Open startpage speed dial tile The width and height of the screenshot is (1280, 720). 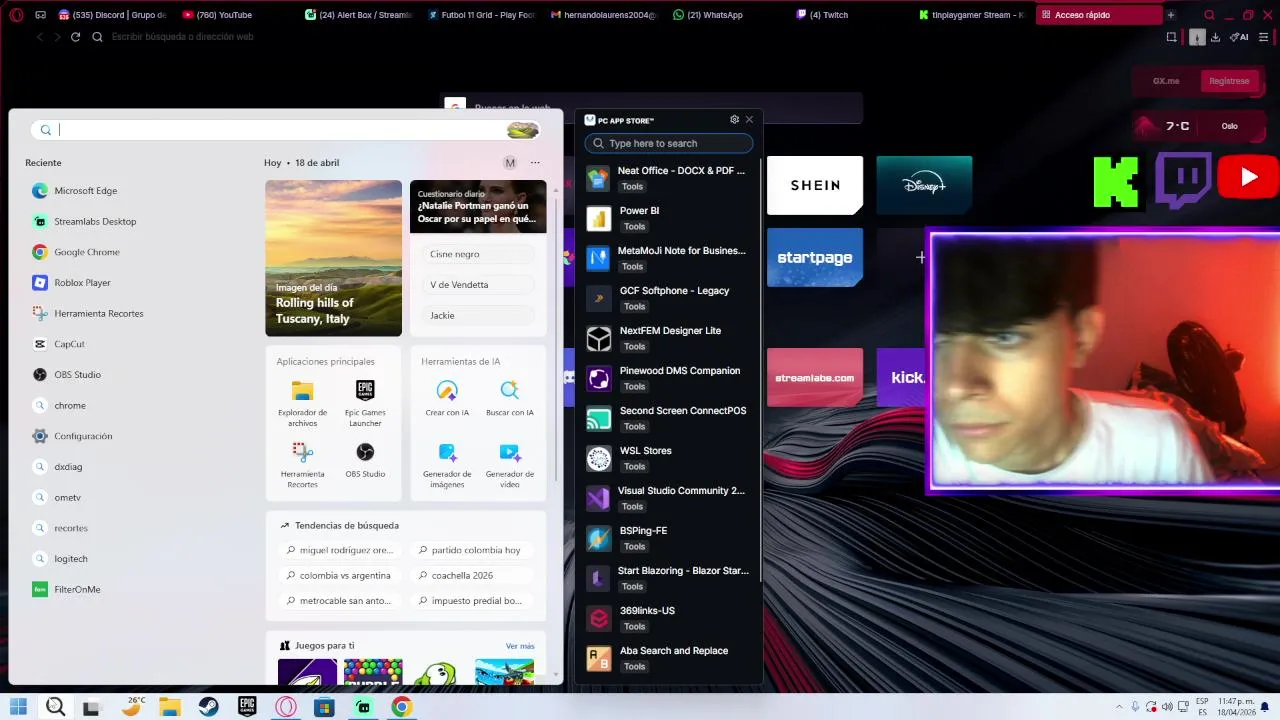click(815, 257)
